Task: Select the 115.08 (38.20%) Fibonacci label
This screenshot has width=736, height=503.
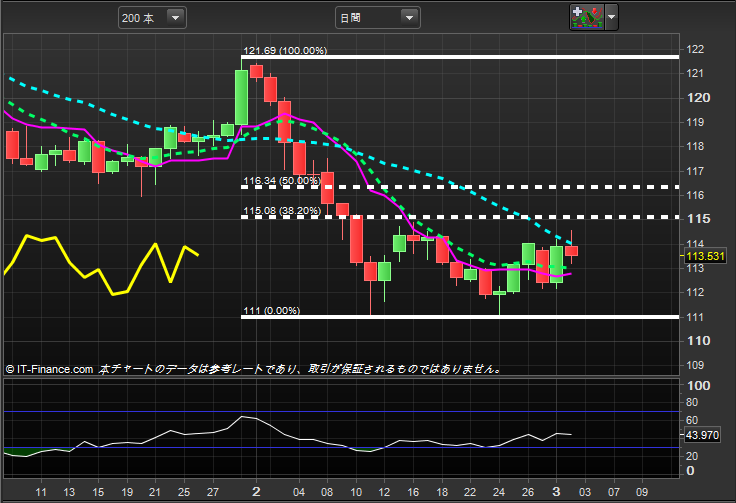Action: [x=282, y=211]
